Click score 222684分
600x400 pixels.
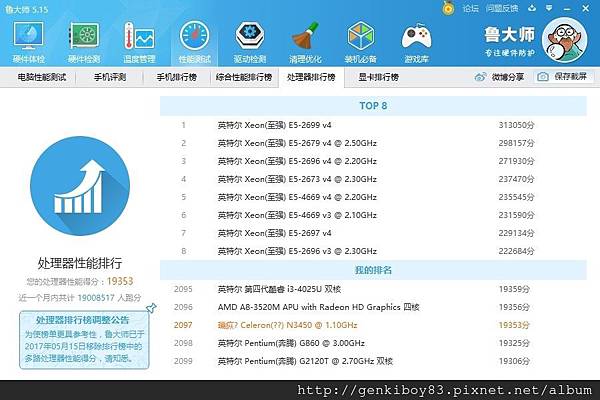tap(516, 251)
